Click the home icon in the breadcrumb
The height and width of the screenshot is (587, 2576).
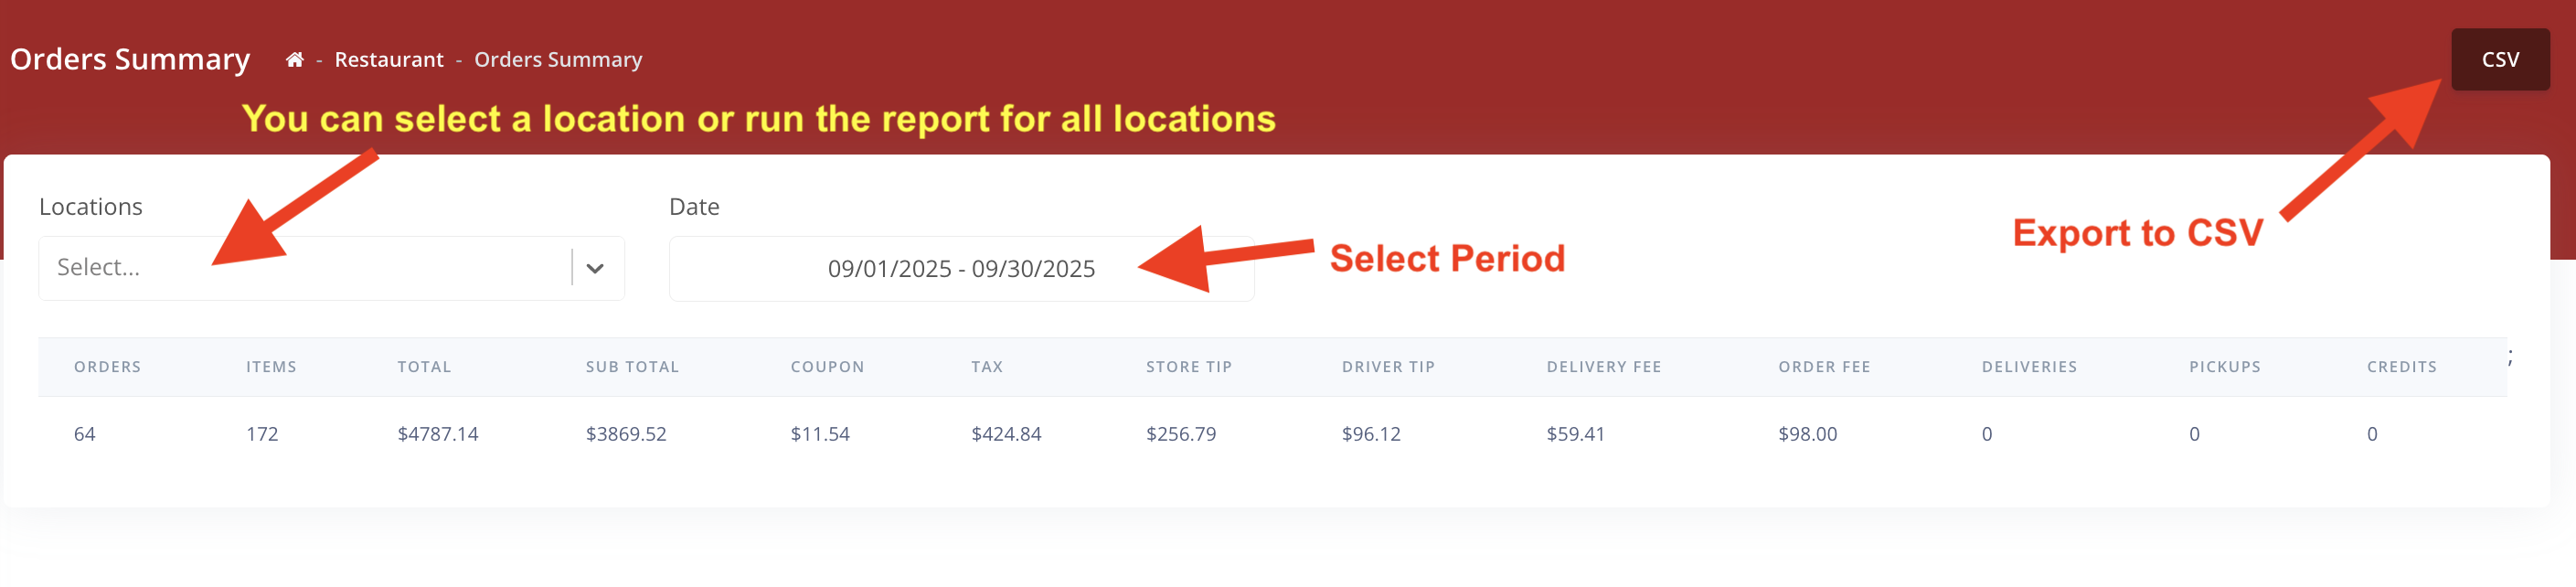point(294,60)
